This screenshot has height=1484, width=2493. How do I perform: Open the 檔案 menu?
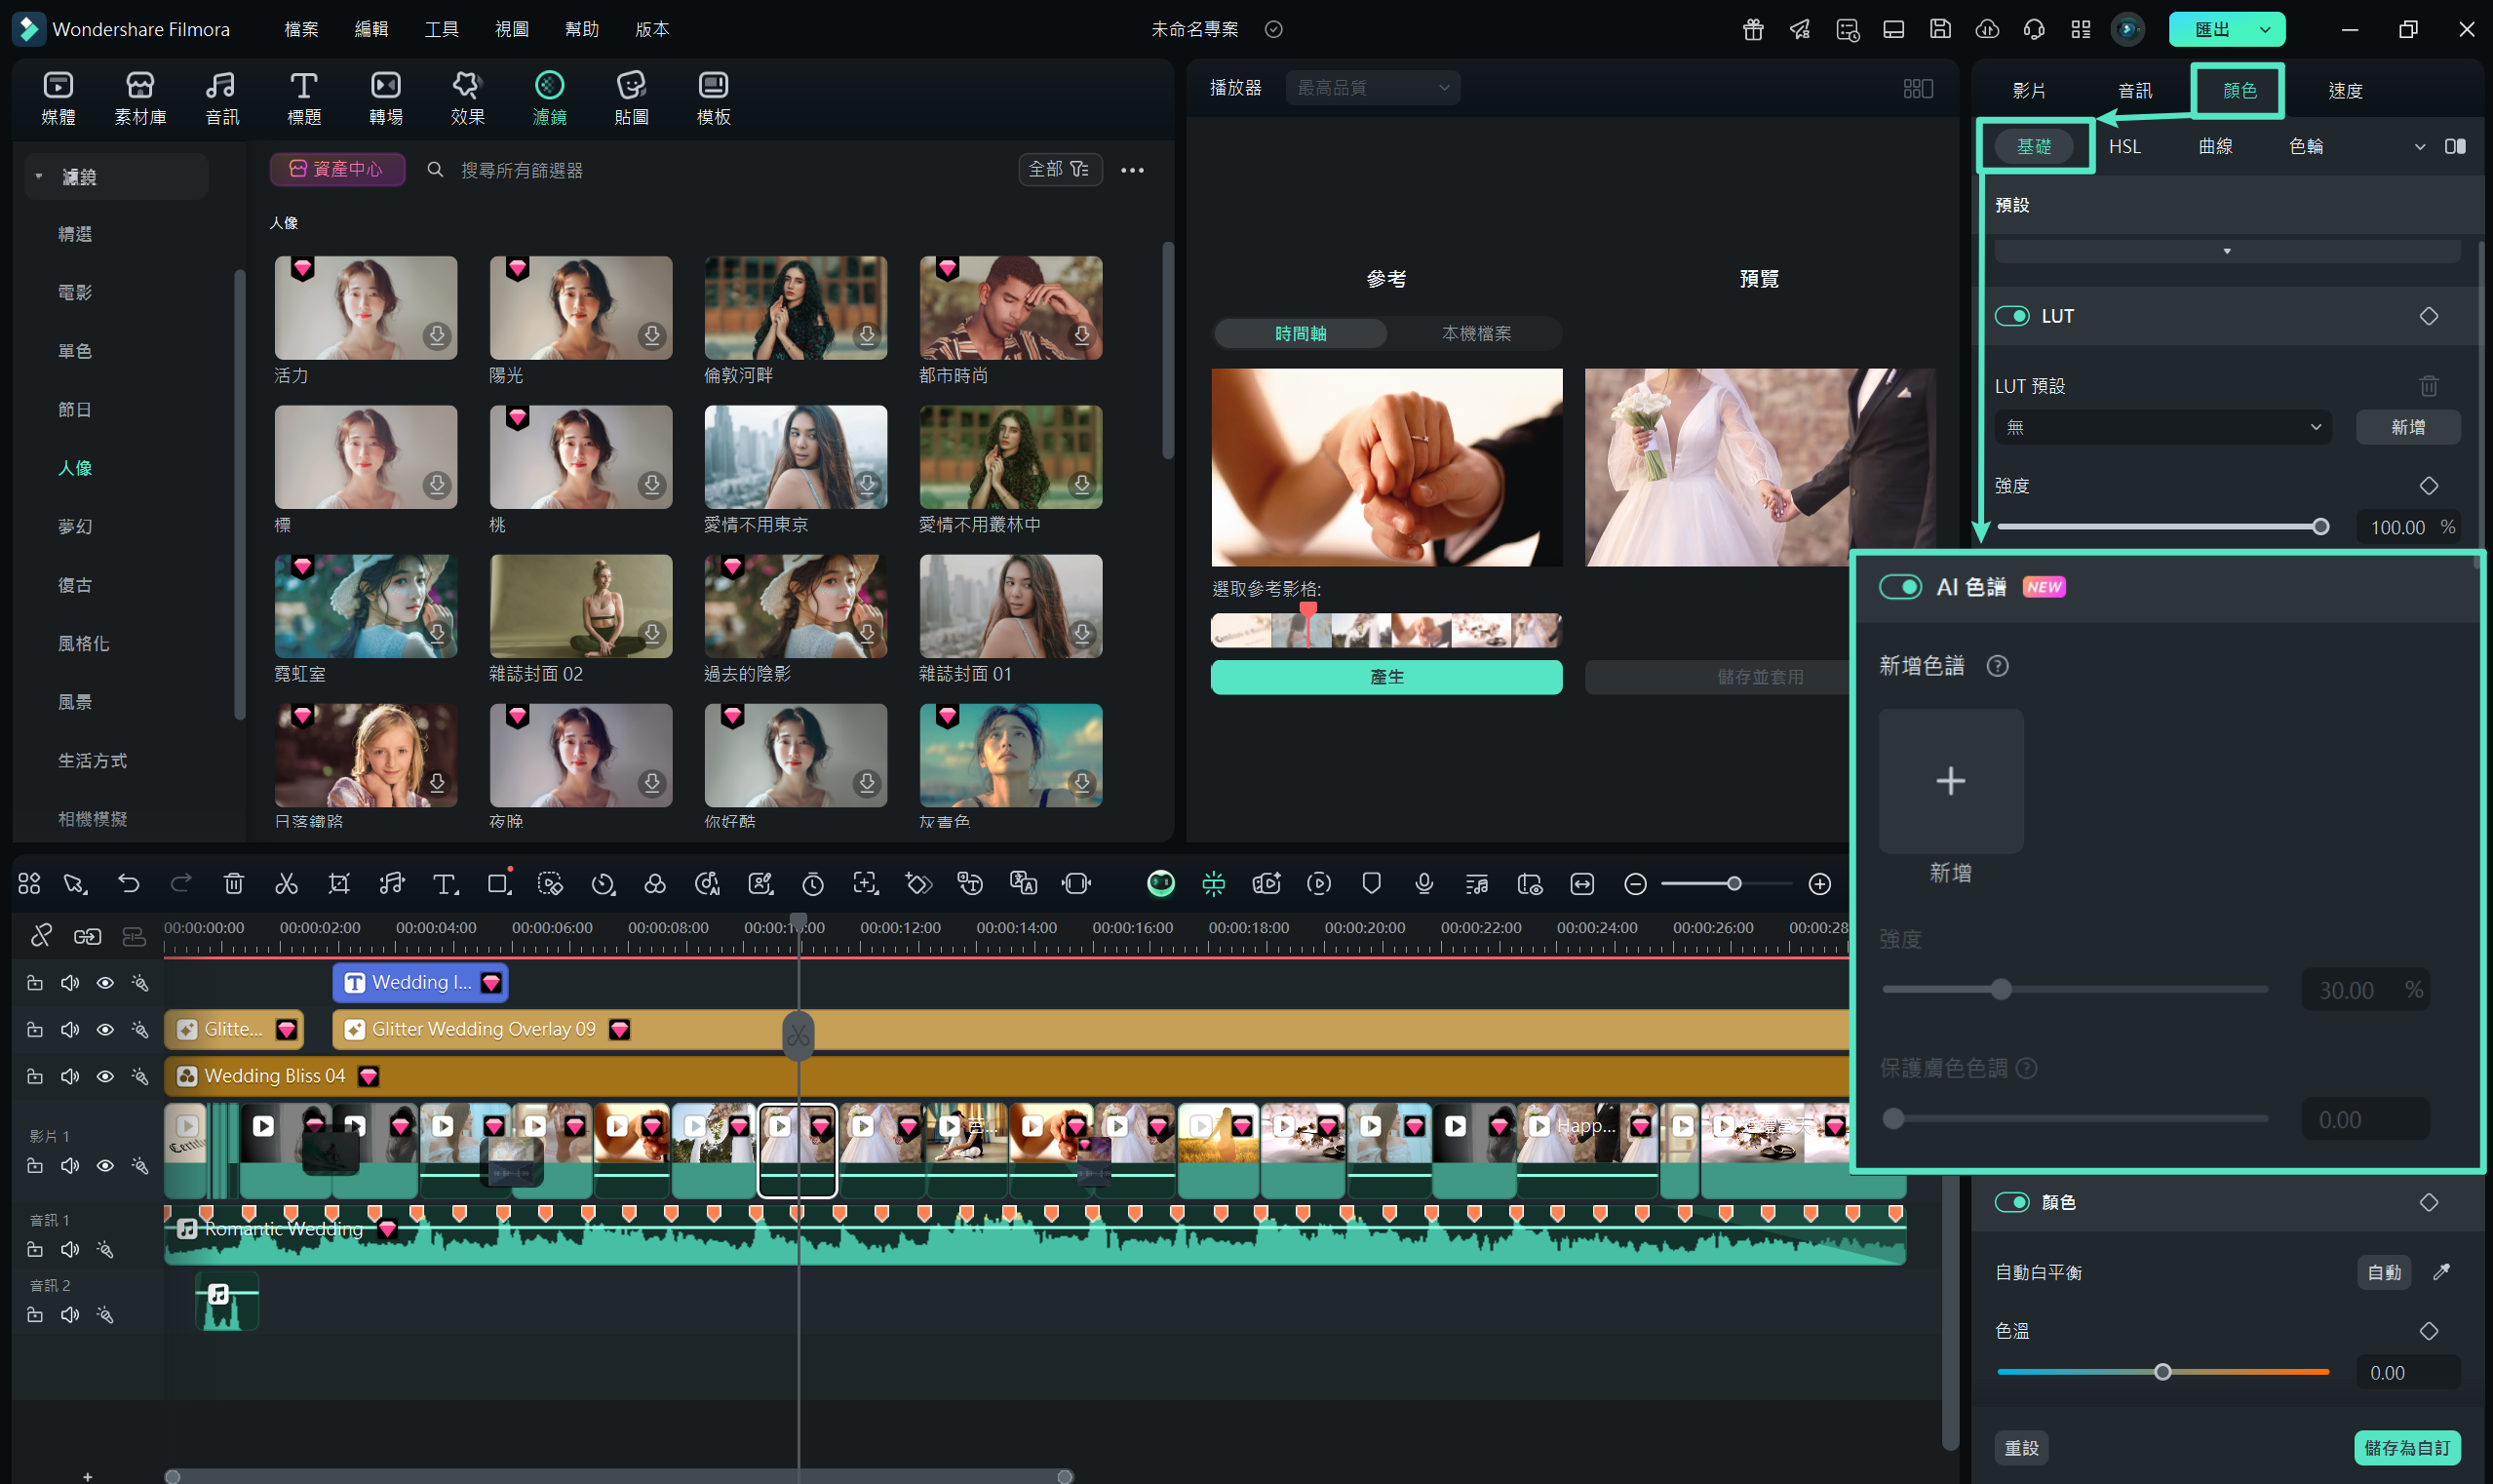[301, 29]
